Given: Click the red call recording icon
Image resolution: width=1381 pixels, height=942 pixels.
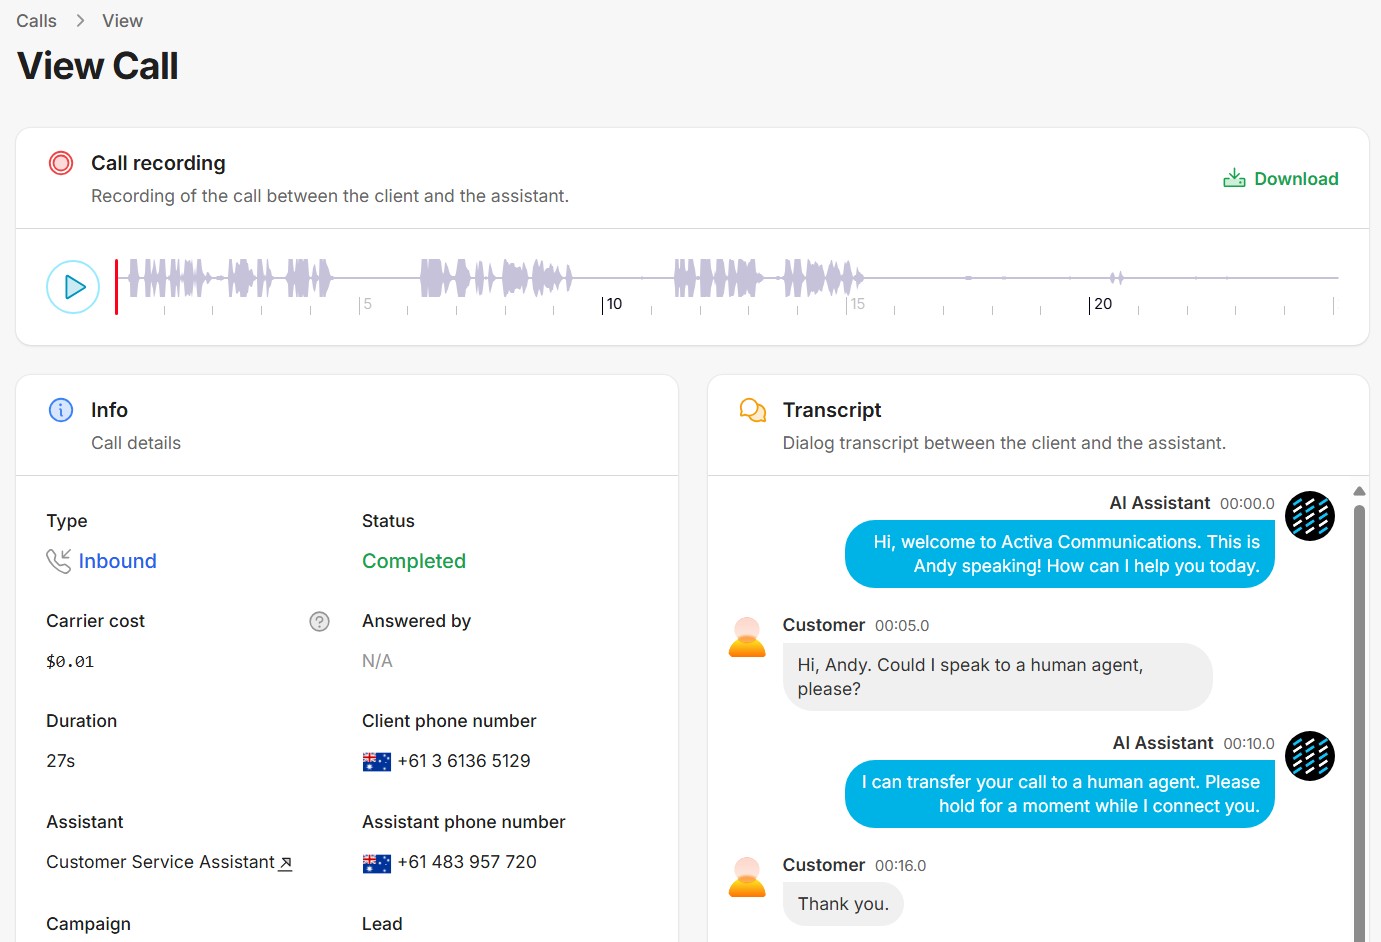Looking at the screenshot, I should pos(61,163).
